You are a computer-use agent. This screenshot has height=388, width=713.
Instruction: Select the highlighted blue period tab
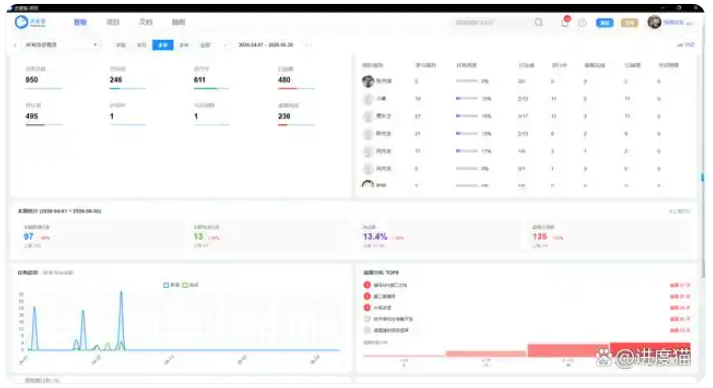pyautogui.click(x=163, y=45)
